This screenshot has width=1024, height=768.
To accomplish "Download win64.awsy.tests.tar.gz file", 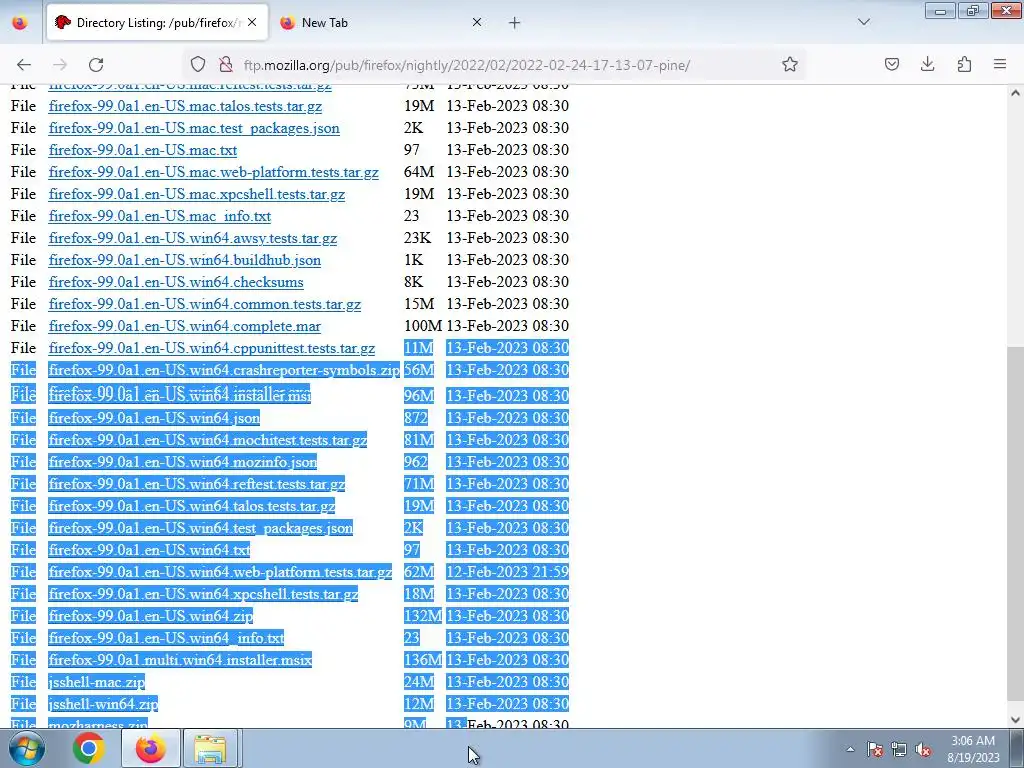I will click(x=193, y=238).
